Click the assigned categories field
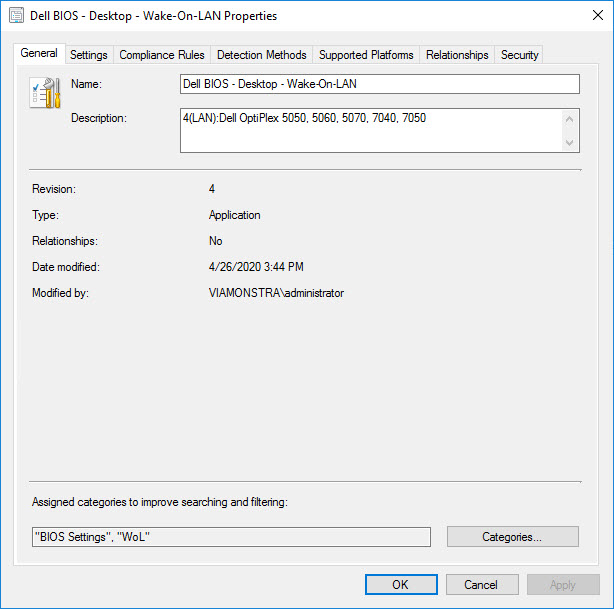614x609 pixels. coord(231,537)
